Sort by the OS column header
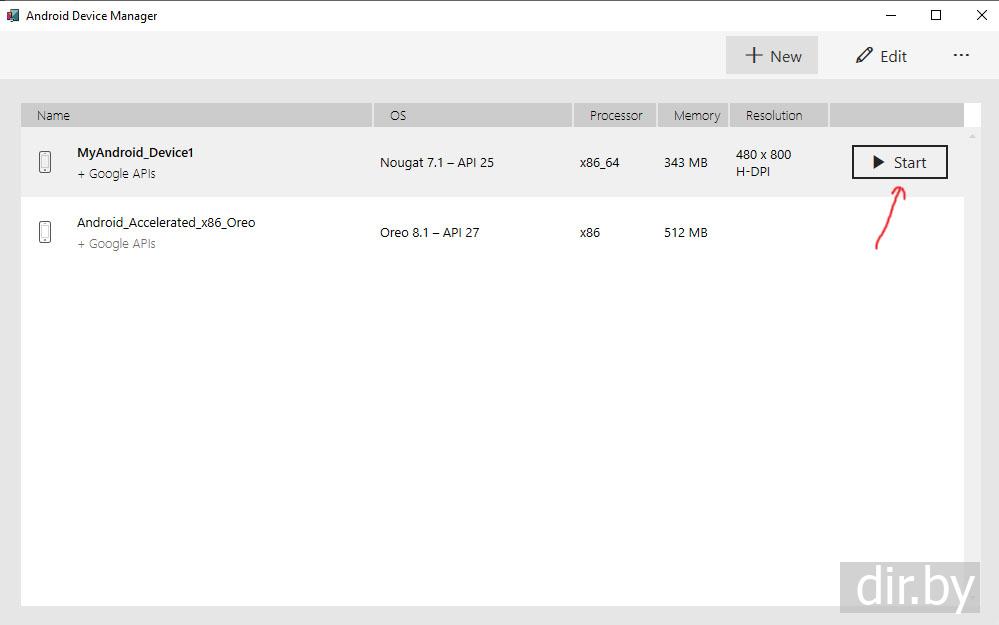Screen dimensions: 999x625 (x=473, y=115)
